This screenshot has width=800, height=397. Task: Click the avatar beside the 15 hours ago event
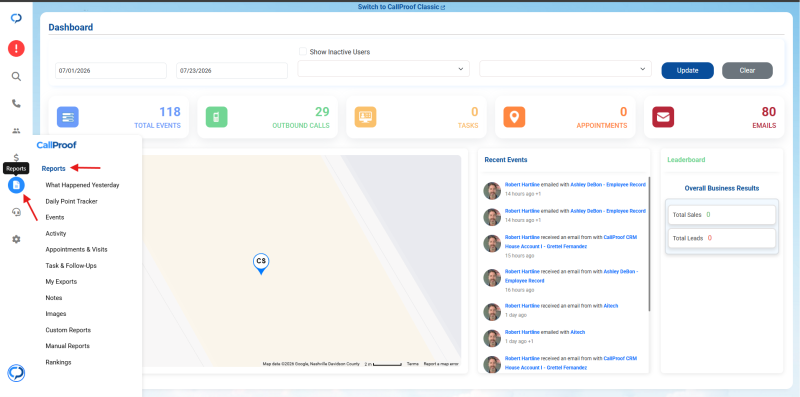pyautogui.click(x=492, y=243)
